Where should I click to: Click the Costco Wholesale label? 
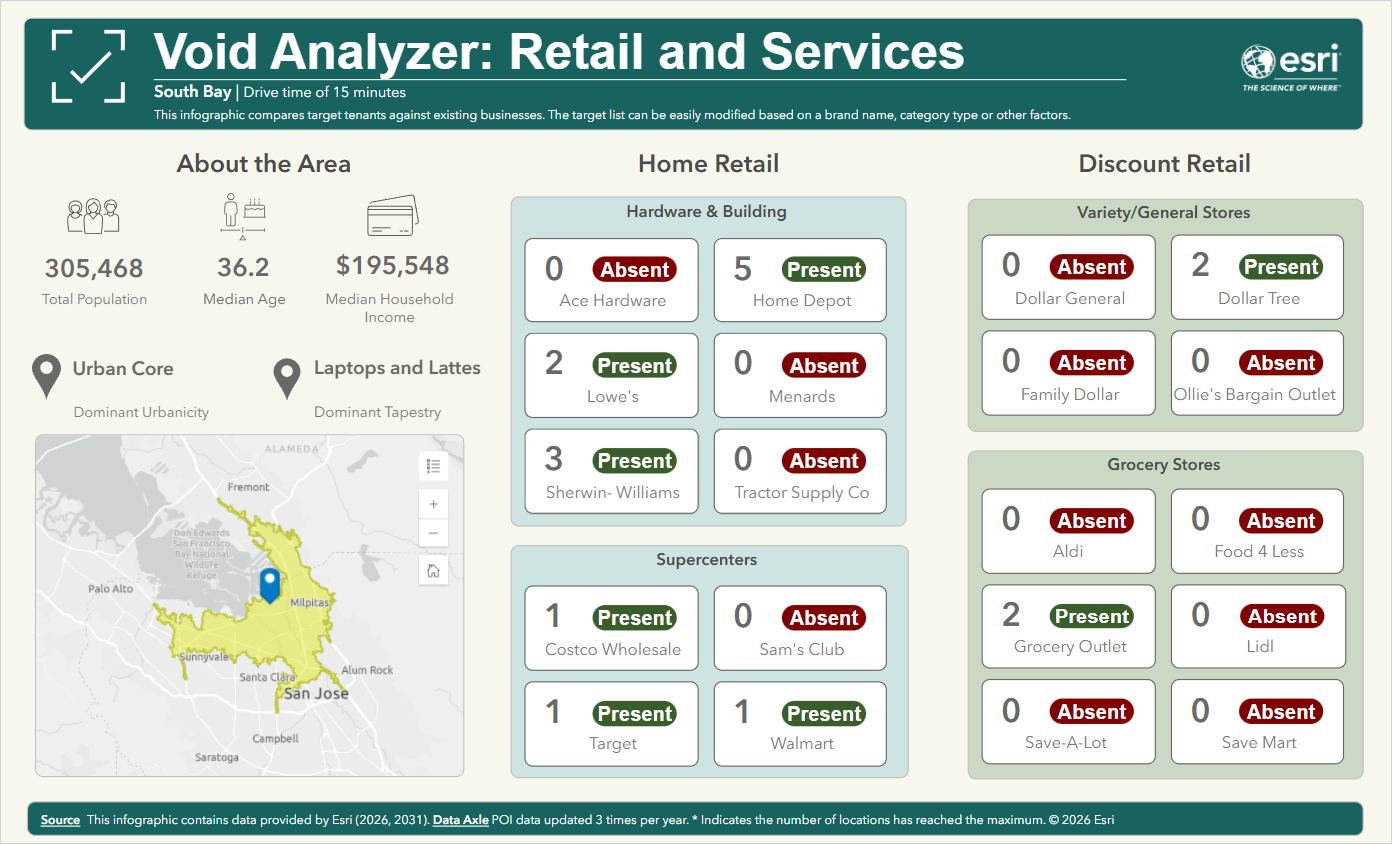click(613, 649)
